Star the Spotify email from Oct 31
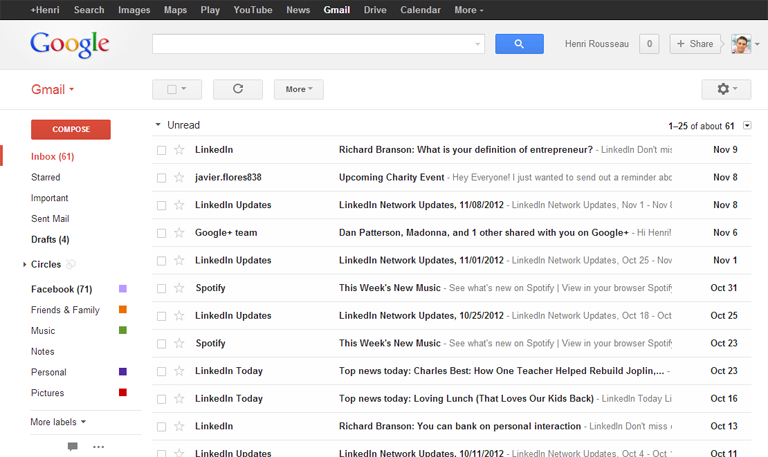768x457 pixels. tap(179, 288)
